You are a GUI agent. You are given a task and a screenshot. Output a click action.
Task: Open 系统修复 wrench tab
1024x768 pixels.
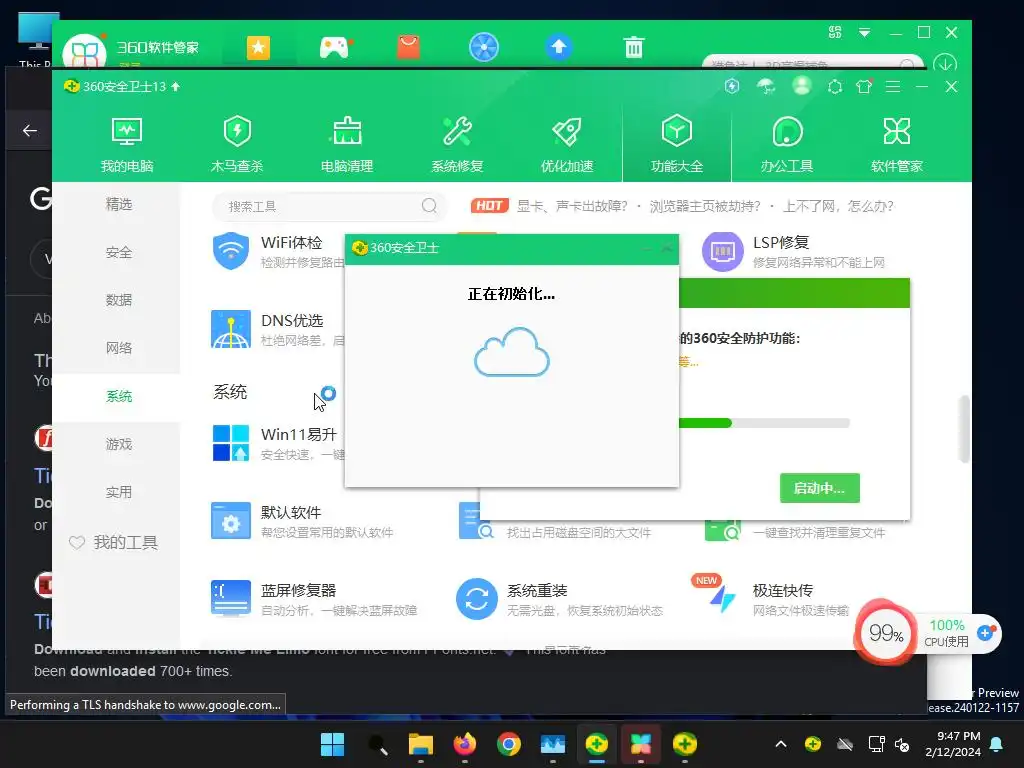click(457, 145)
